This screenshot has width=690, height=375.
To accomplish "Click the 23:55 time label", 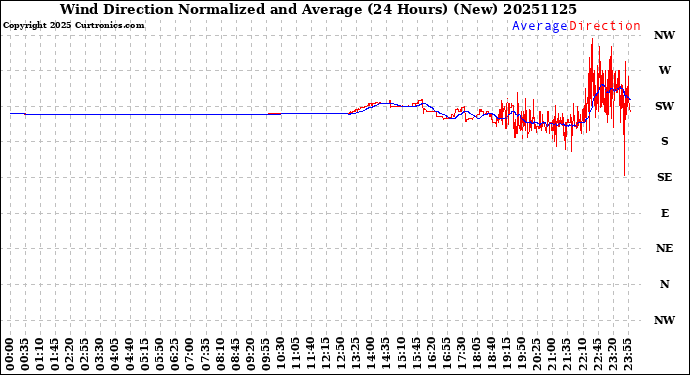I will [627, 354].
